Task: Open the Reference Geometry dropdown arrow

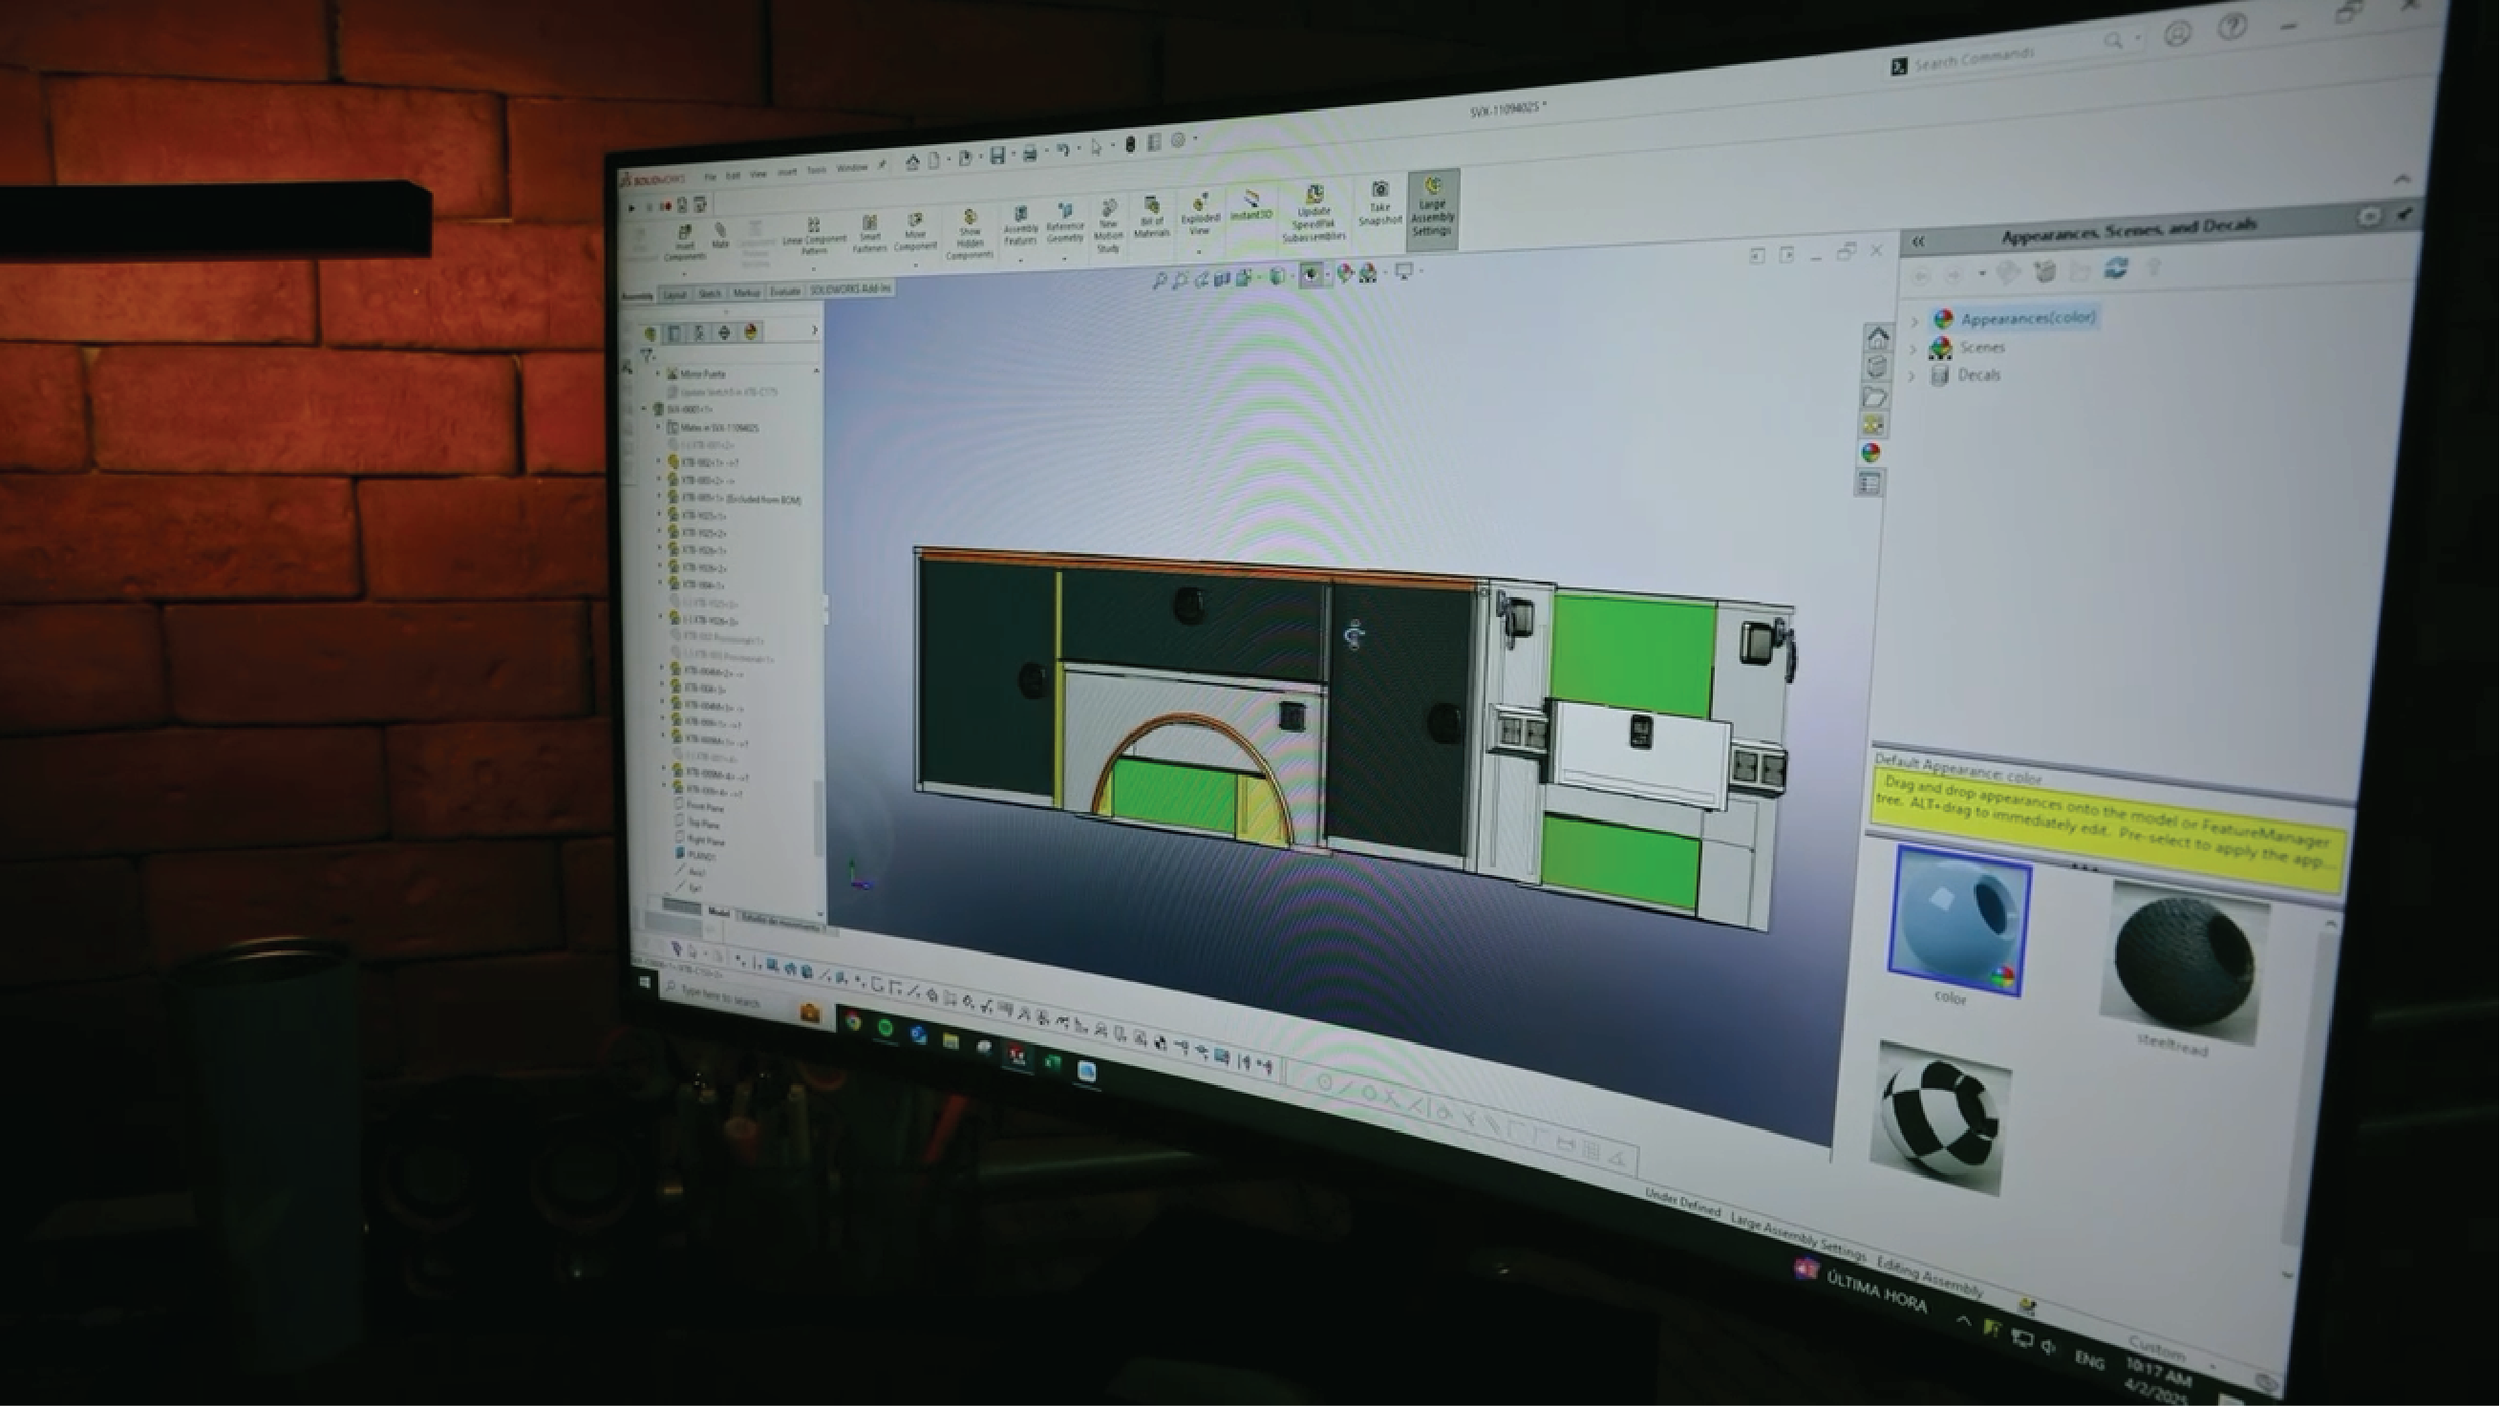Action: click(x=1064, y=259)
